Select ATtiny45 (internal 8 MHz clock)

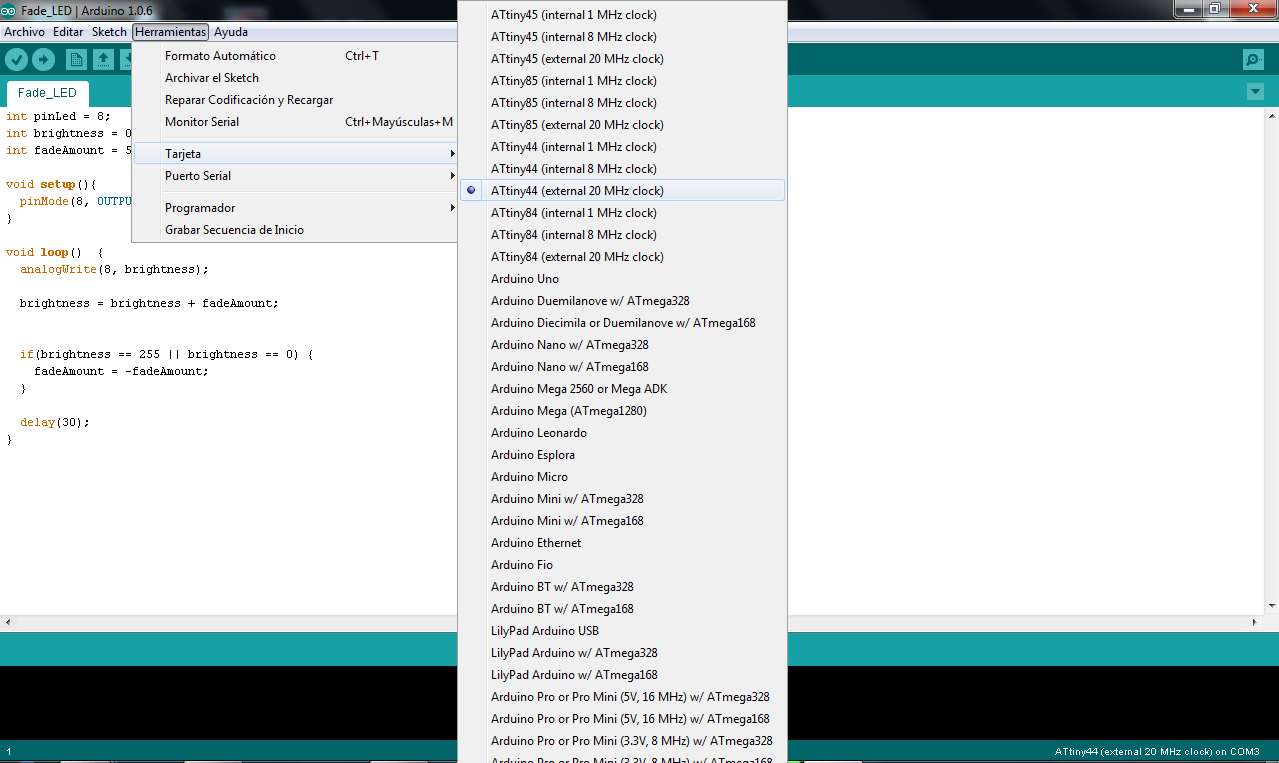pyautogui.click(x=622, y=37)
